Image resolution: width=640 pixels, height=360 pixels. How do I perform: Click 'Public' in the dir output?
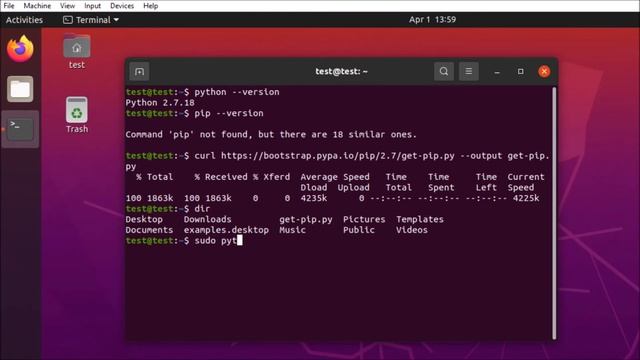tap(359, 230)
